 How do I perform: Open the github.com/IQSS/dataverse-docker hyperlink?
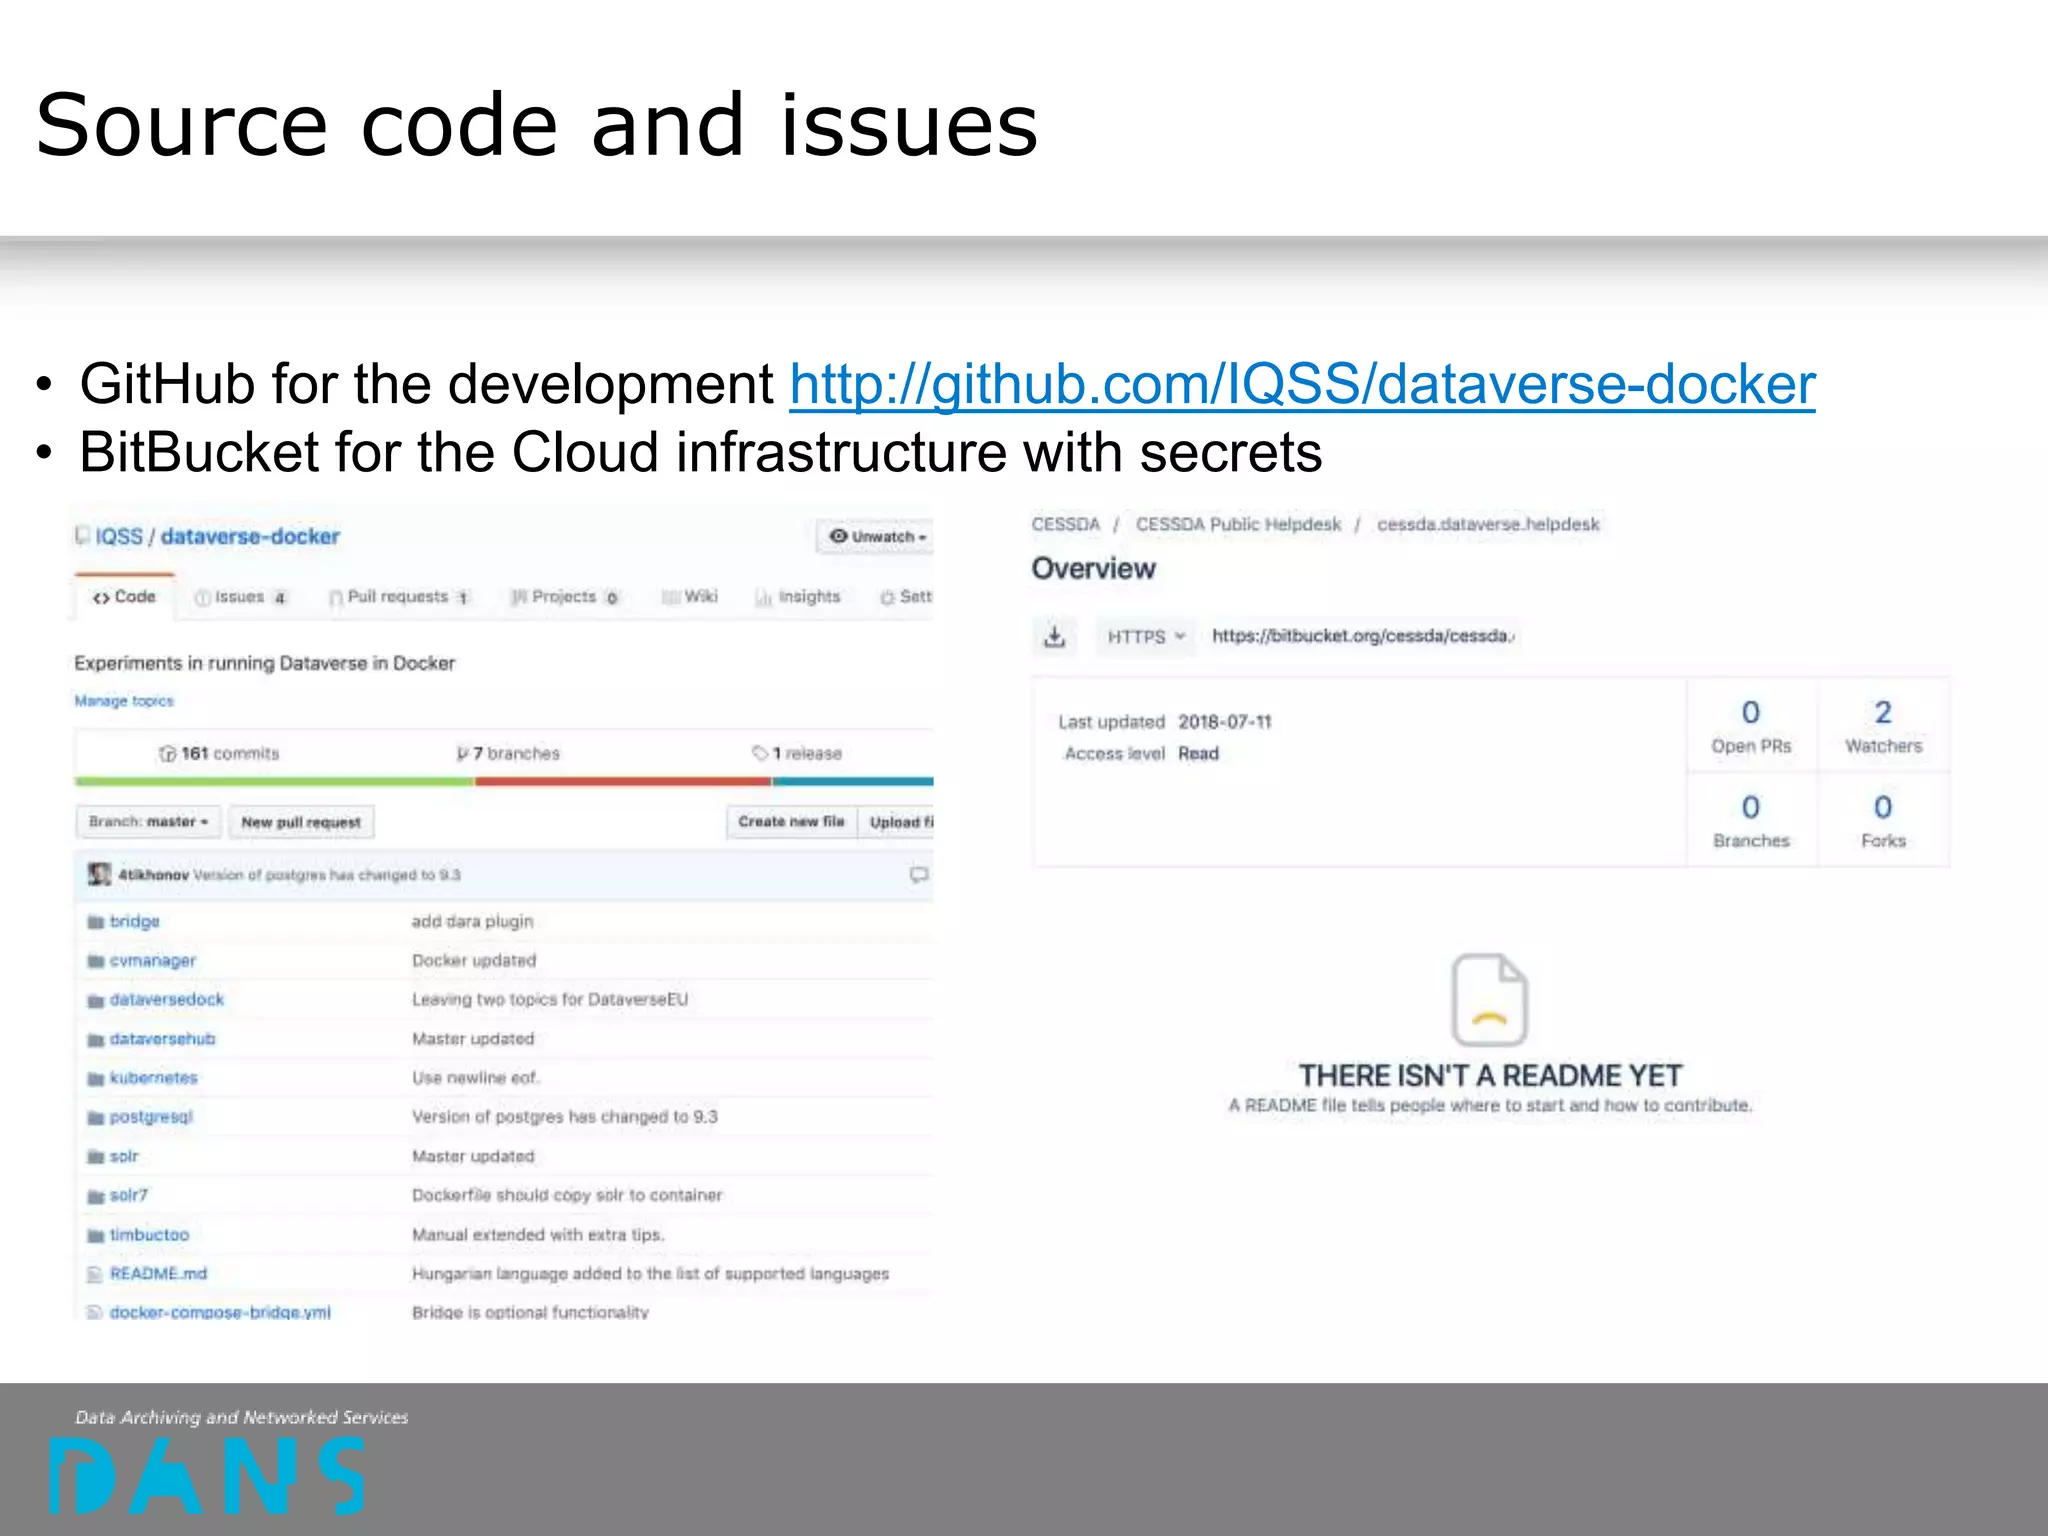click(x=1302, y=385)
